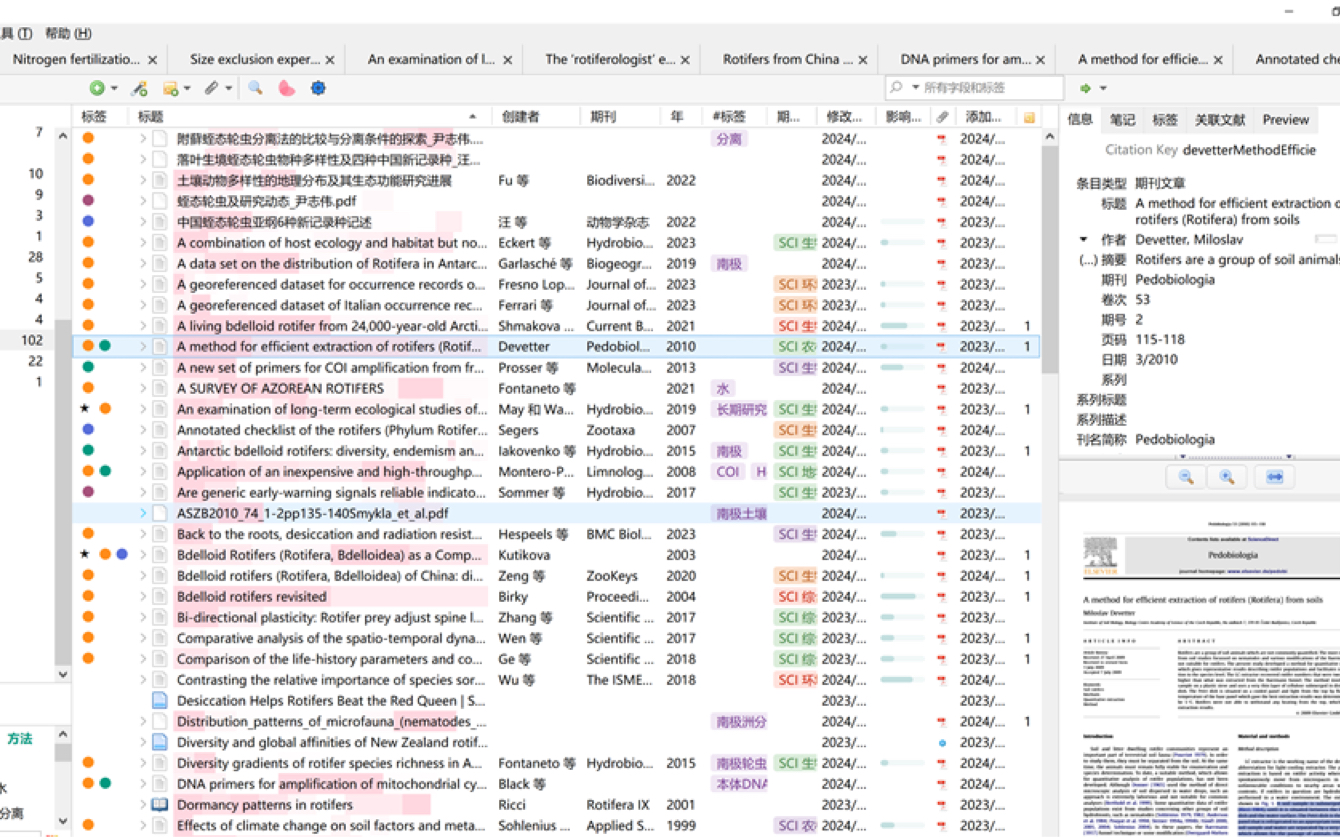Click web page icon of Desiccation Helps Rotifers
This screenshot has width=1340, height=837.
[x=160, y=700]
